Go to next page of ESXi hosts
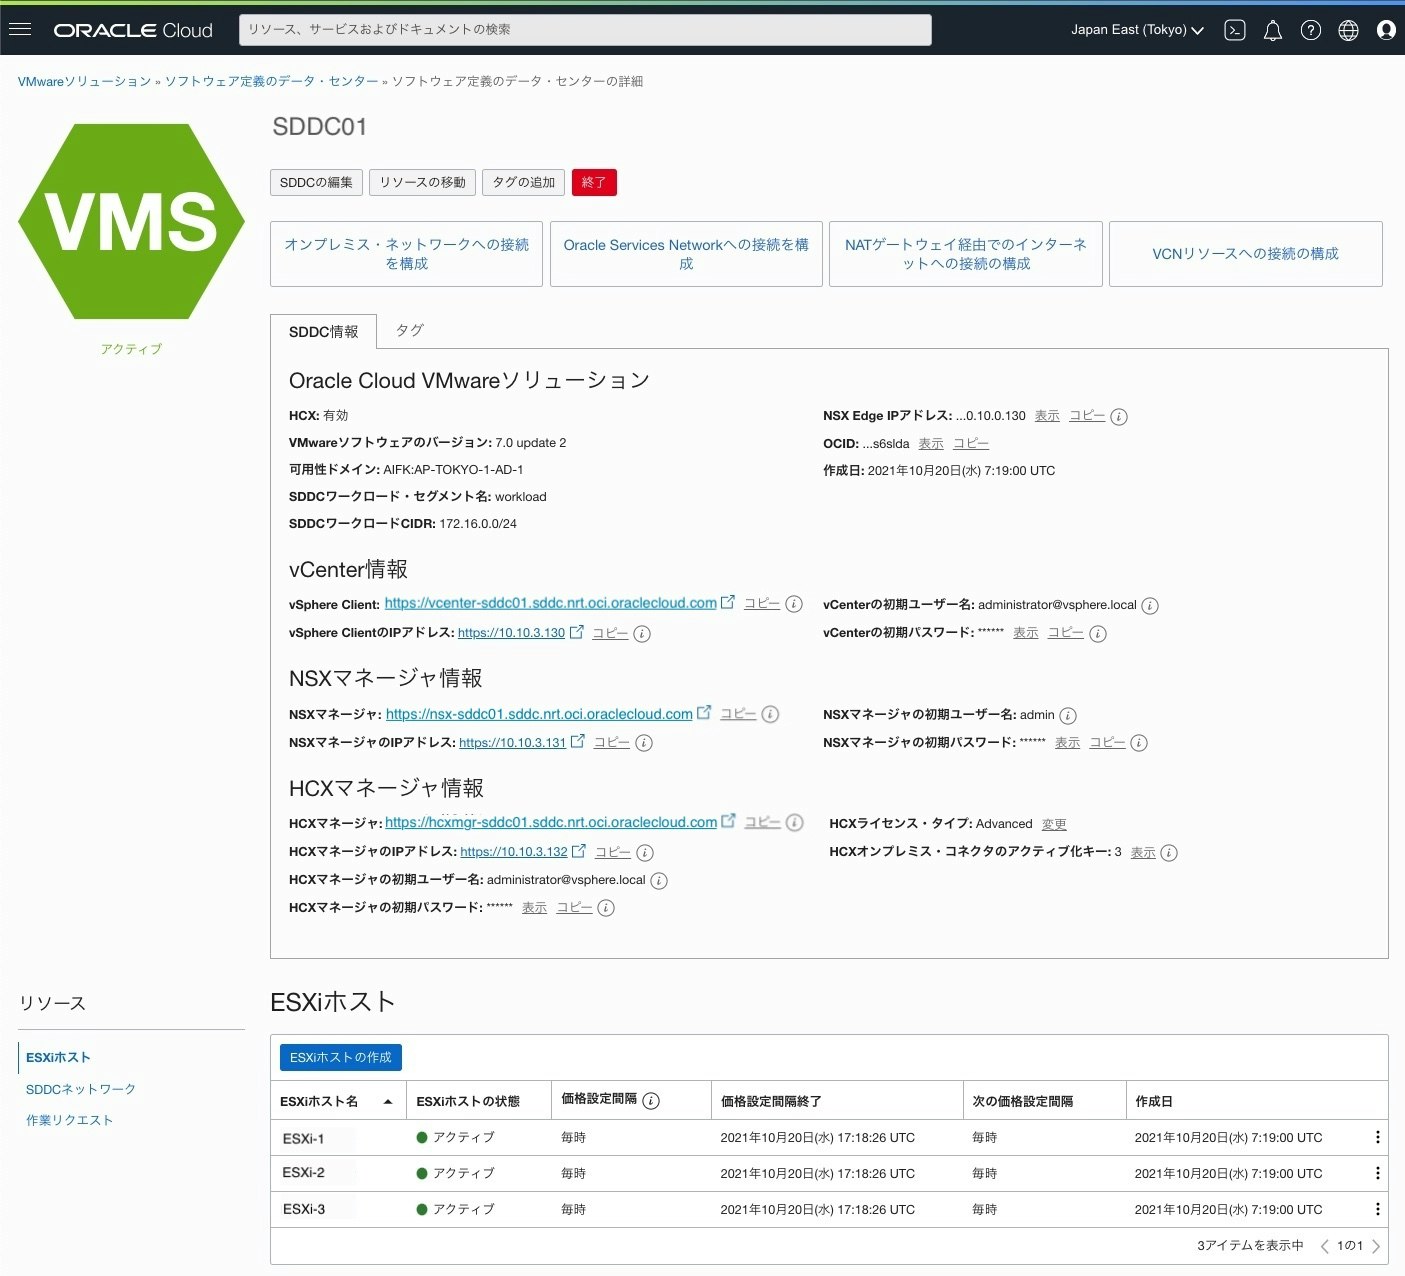The height and width of the screenshot is (1276, 1405). (1376, 1246)
